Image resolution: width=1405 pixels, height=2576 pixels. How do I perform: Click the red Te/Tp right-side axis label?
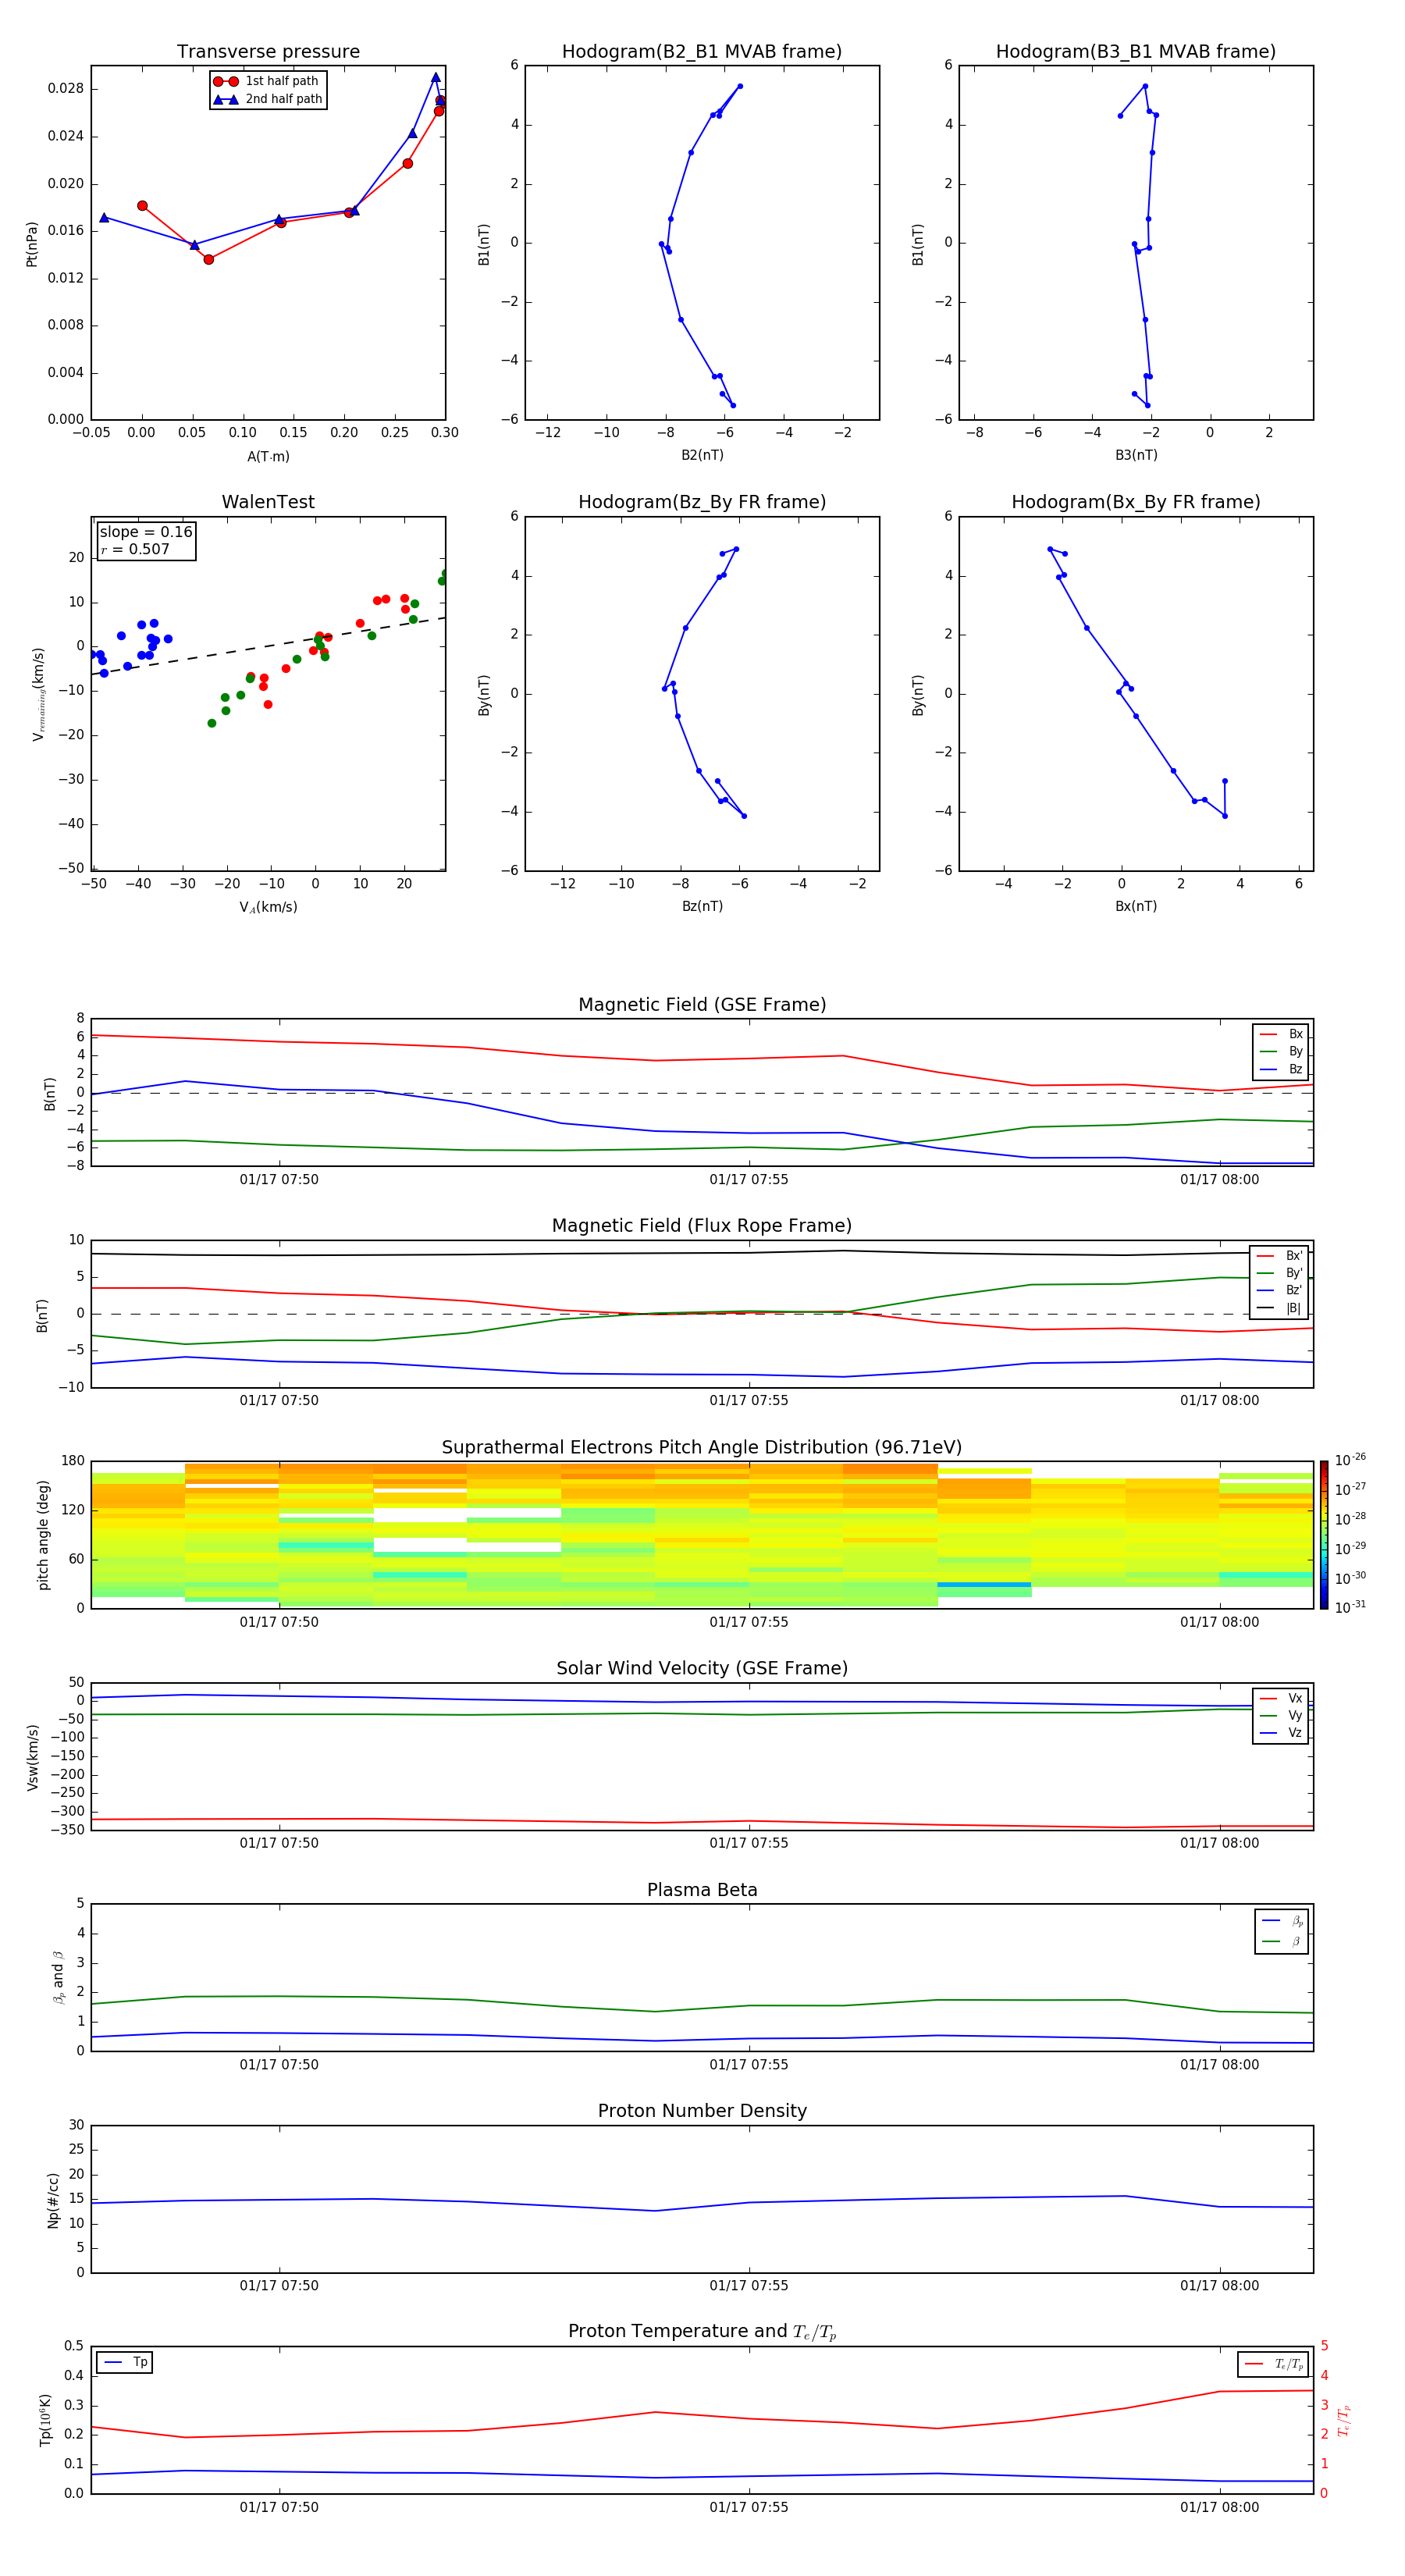click(x=1343, y=2420)
